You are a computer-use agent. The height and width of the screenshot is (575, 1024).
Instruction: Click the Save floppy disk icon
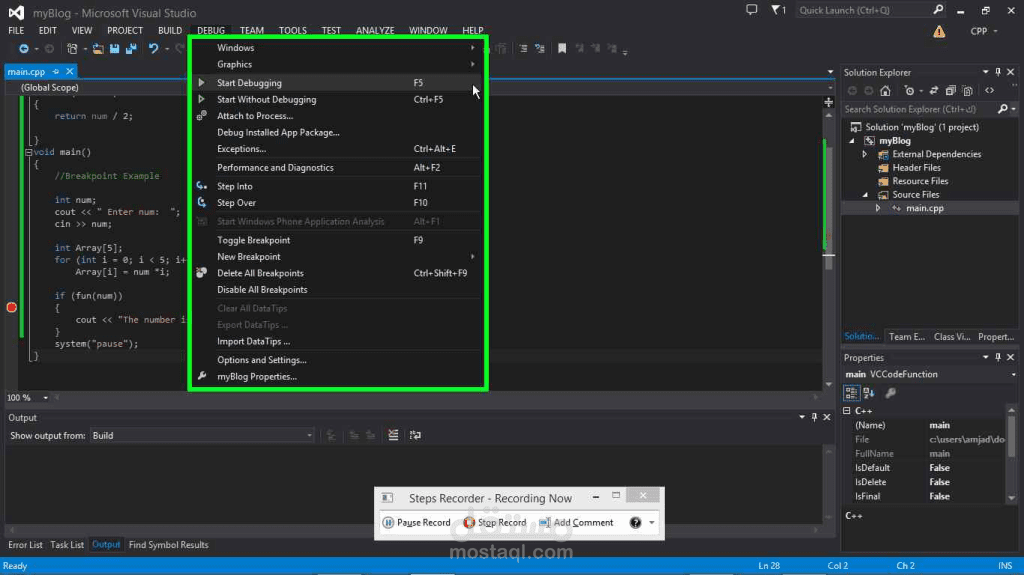[x=114, y=48]
